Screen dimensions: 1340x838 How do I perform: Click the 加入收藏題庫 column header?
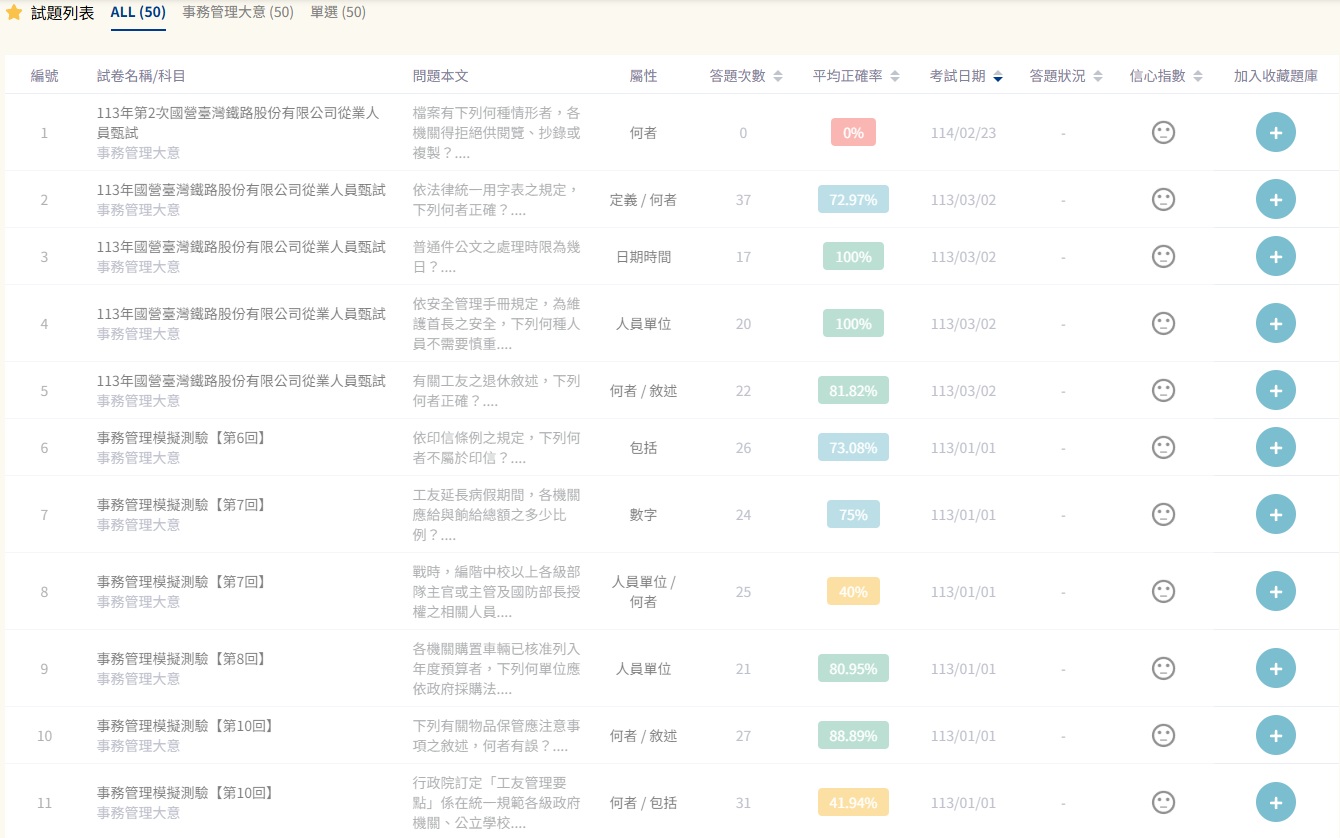pos(1275,76)
